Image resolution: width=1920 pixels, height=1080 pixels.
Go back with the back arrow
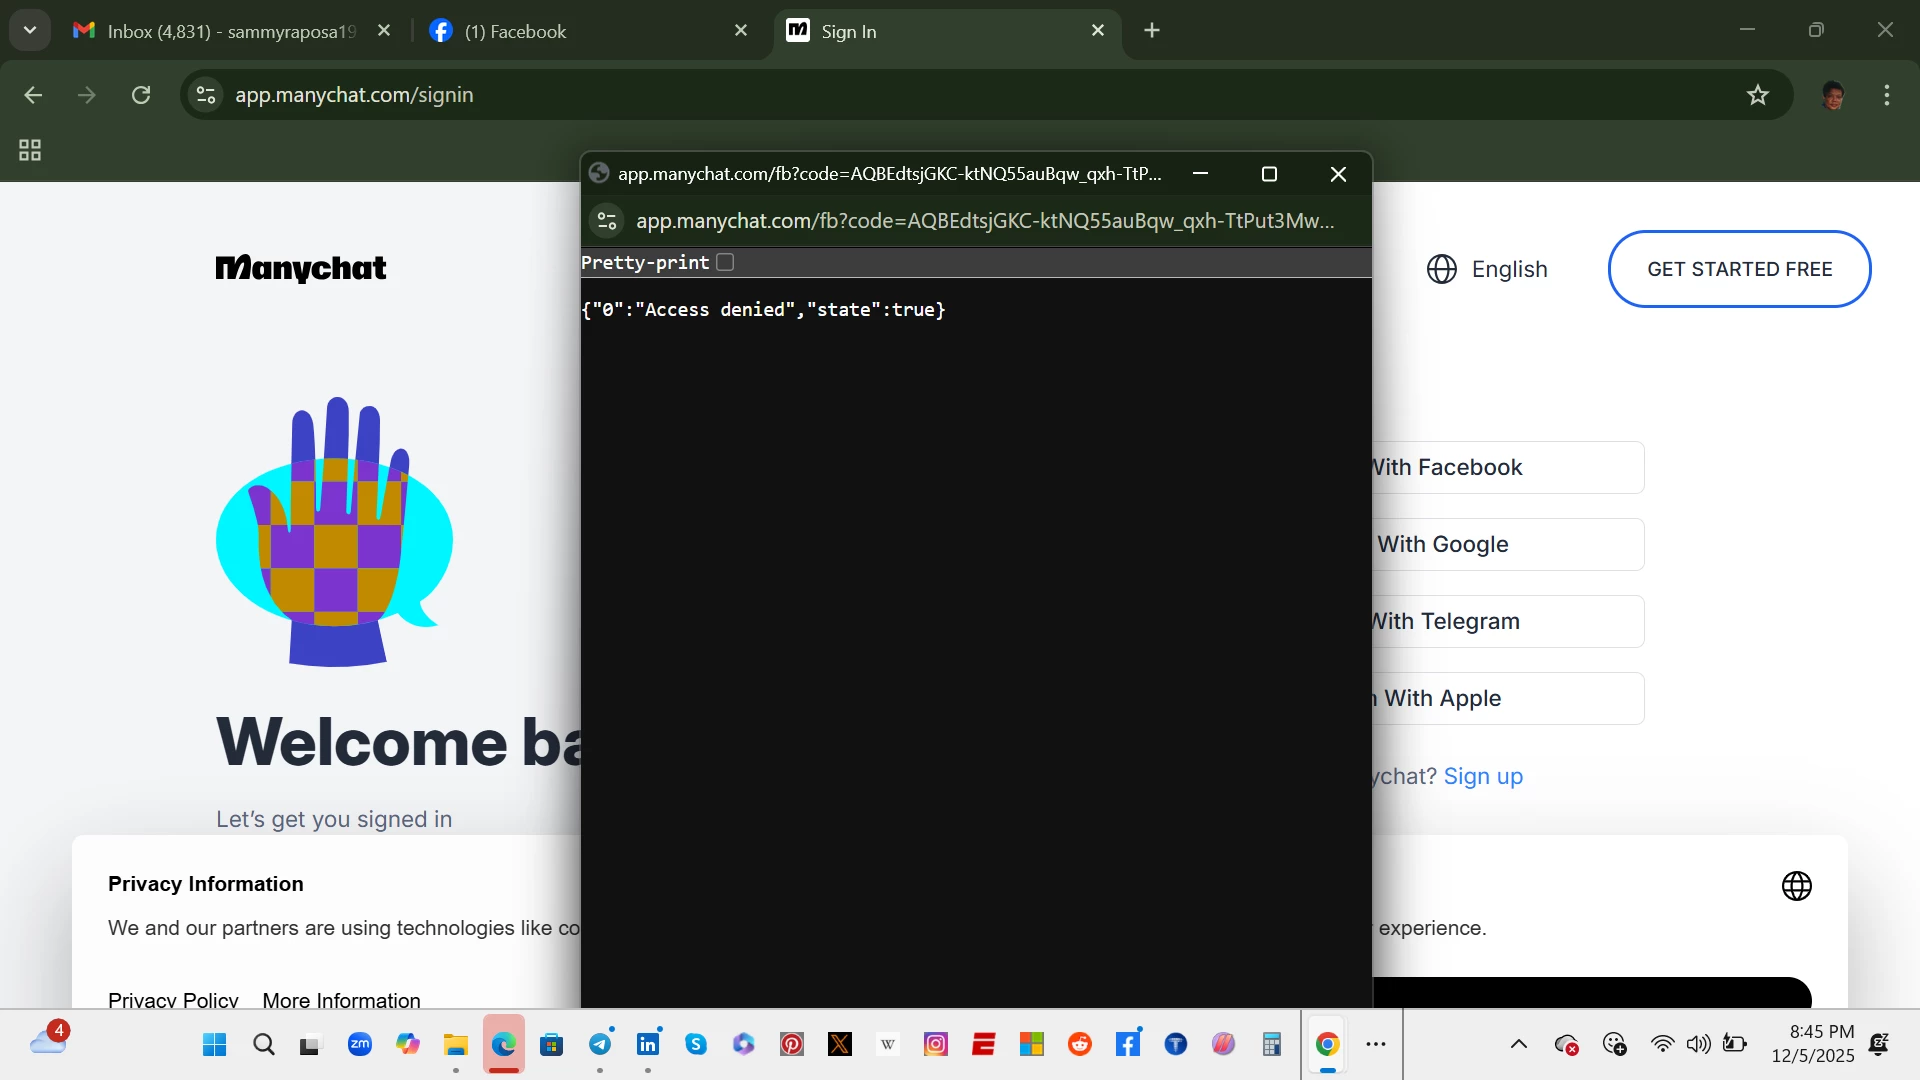click(33, 95)
